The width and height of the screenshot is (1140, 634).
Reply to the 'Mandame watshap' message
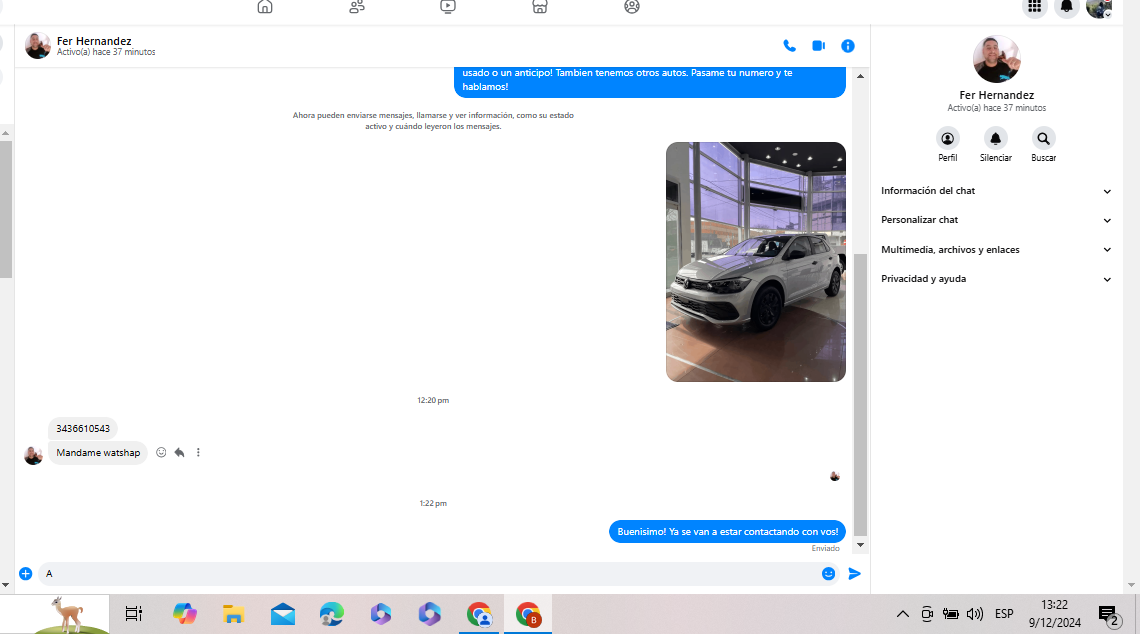click(179, 453)
